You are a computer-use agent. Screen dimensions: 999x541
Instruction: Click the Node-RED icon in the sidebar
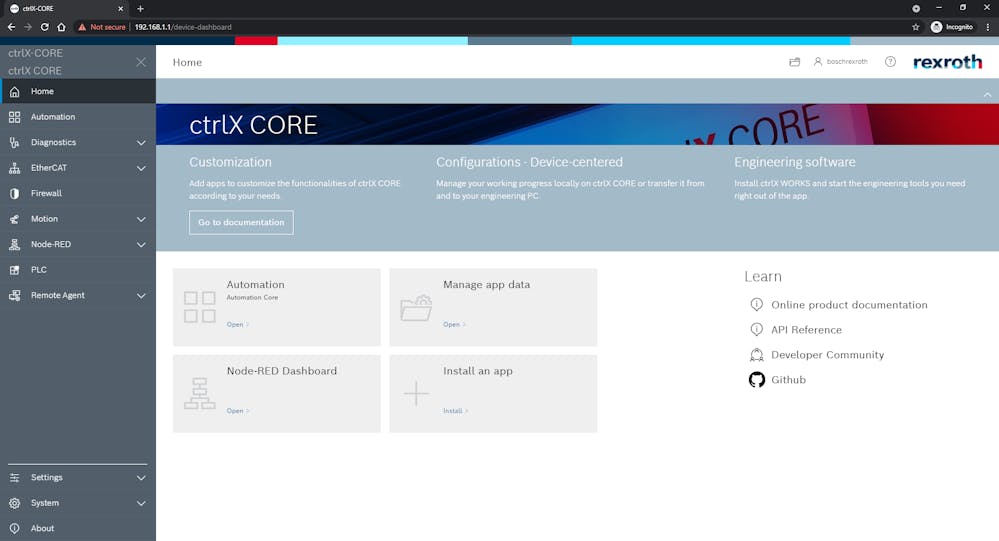point(15,245)
